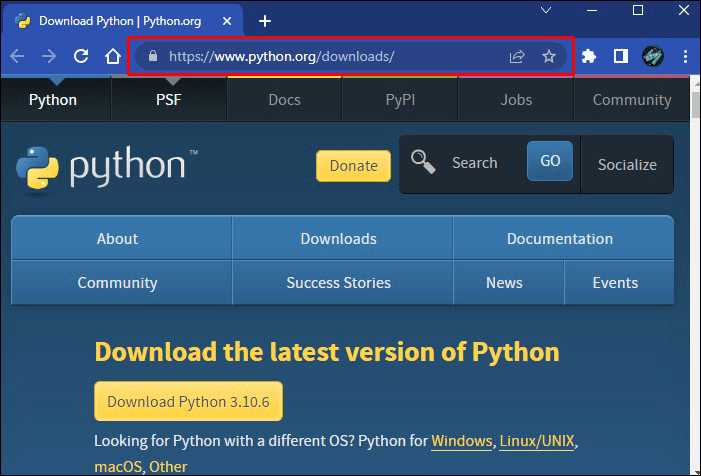Open the user profile avatar
The width and height of the screenshot is (701, 476).
(653, 57)
